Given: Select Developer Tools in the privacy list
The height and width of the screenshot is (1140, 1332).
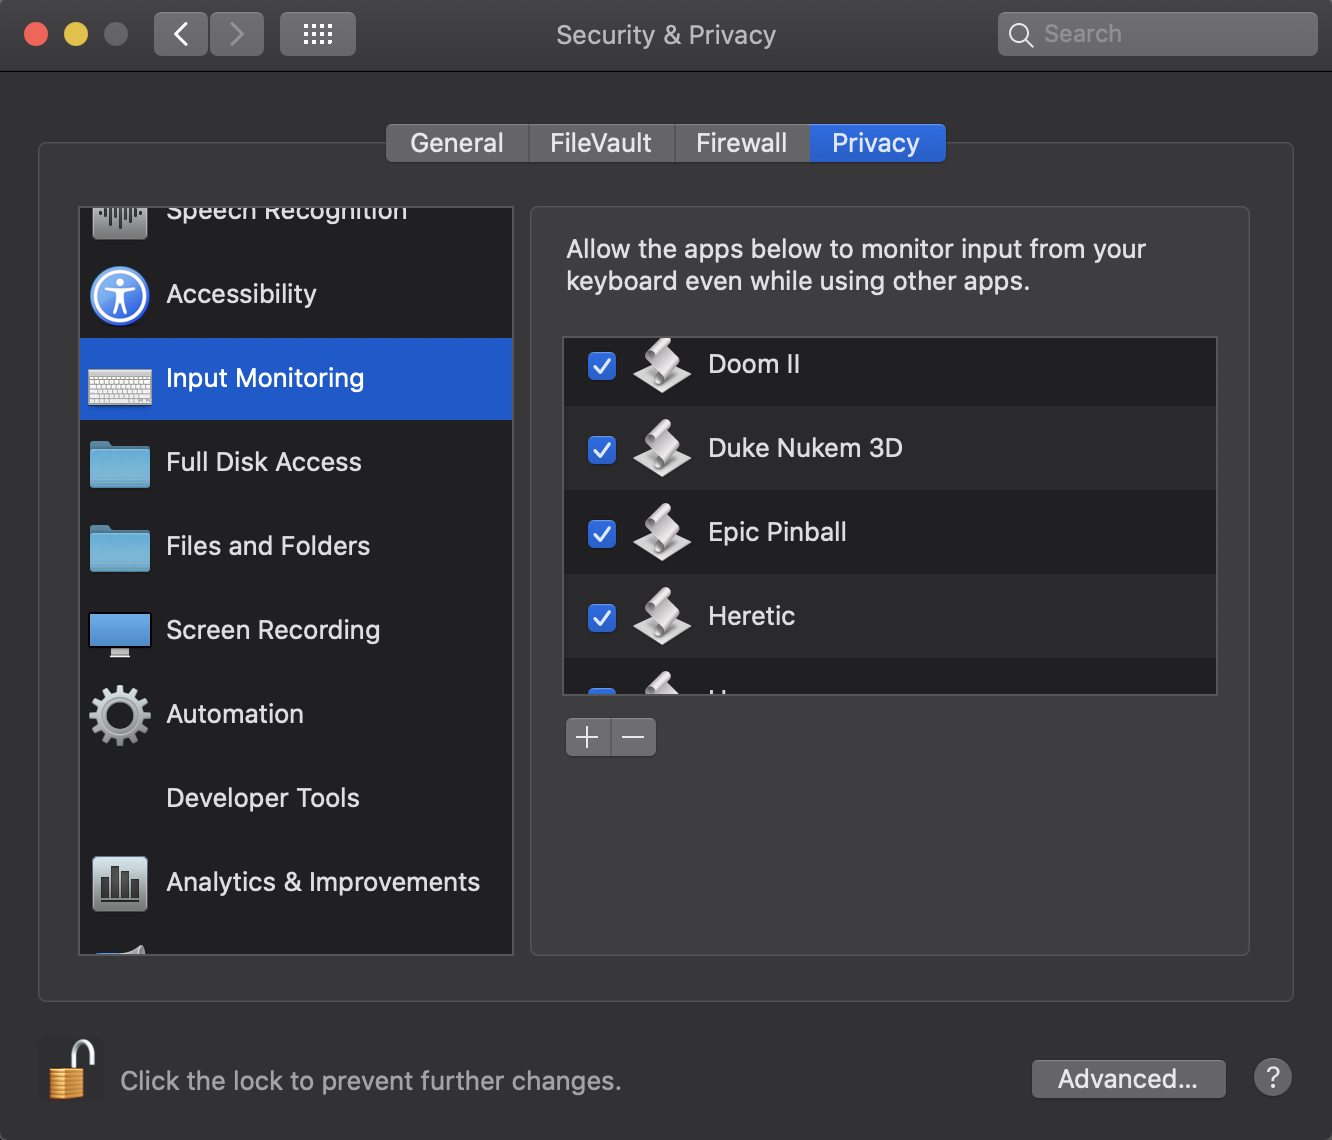Looking at the screenshot, I should click(296, 799).
